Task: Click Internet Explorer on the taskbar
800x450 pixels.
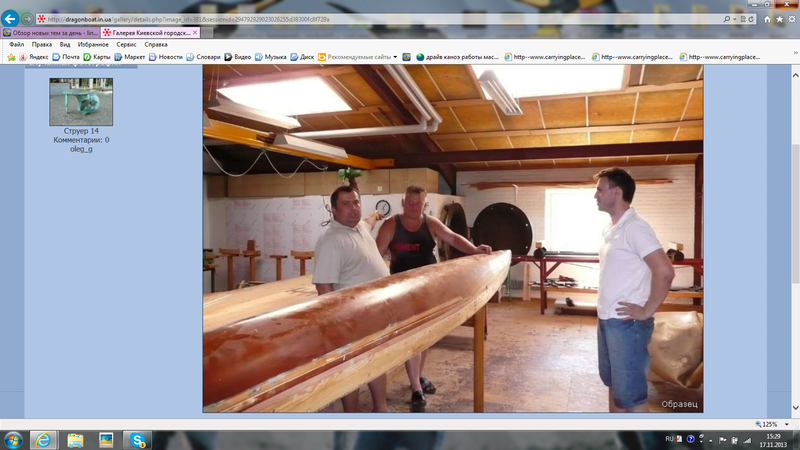Action: pos(43,440)
